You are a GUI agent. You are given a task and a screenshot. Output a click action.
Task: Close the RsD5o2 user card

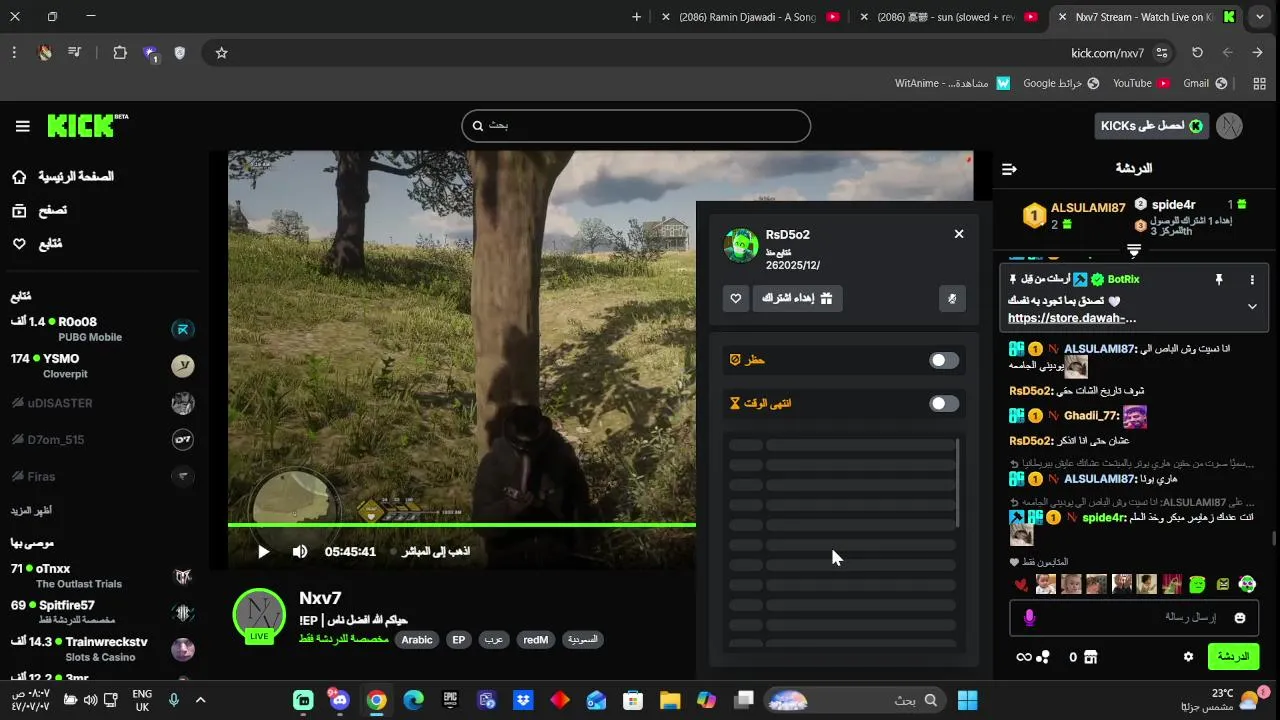coord(959,234)
